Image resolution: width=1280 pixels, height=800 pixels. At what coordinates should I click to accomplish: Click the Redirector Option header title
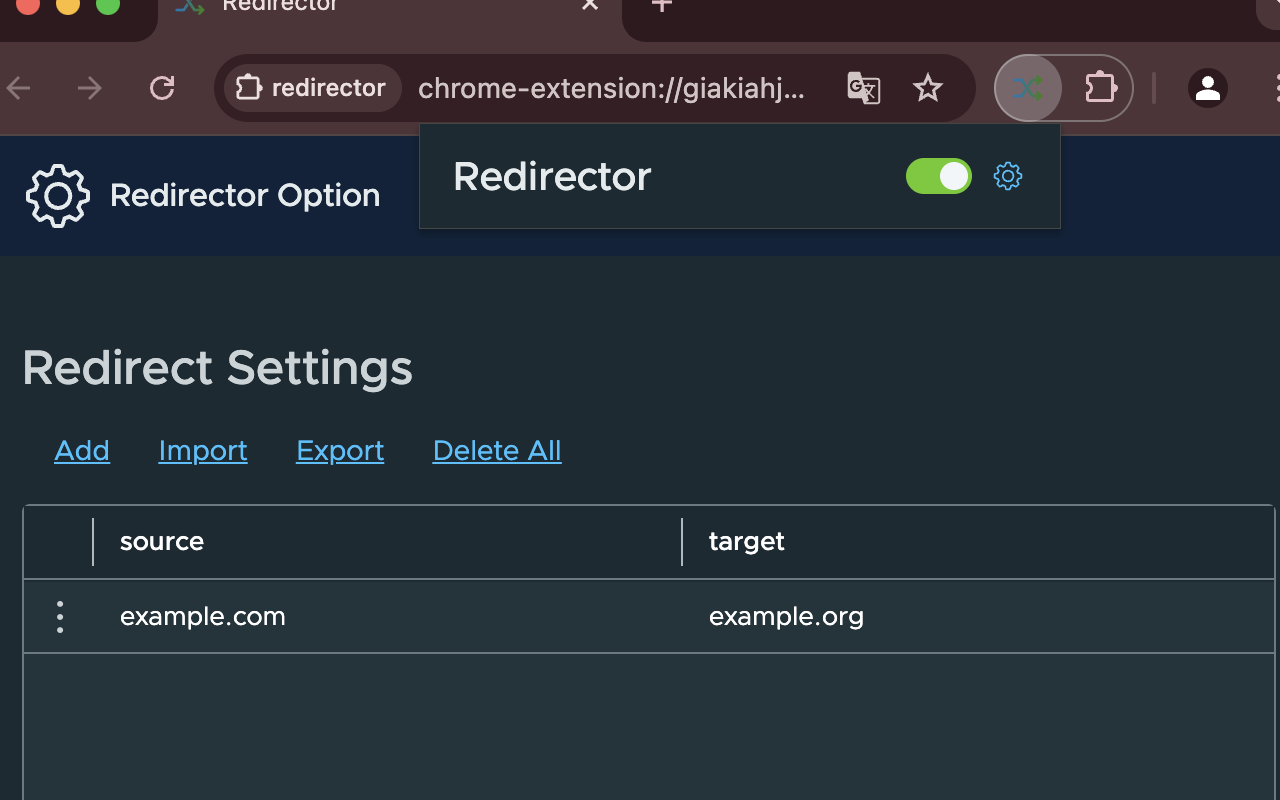tap(245, 195)
